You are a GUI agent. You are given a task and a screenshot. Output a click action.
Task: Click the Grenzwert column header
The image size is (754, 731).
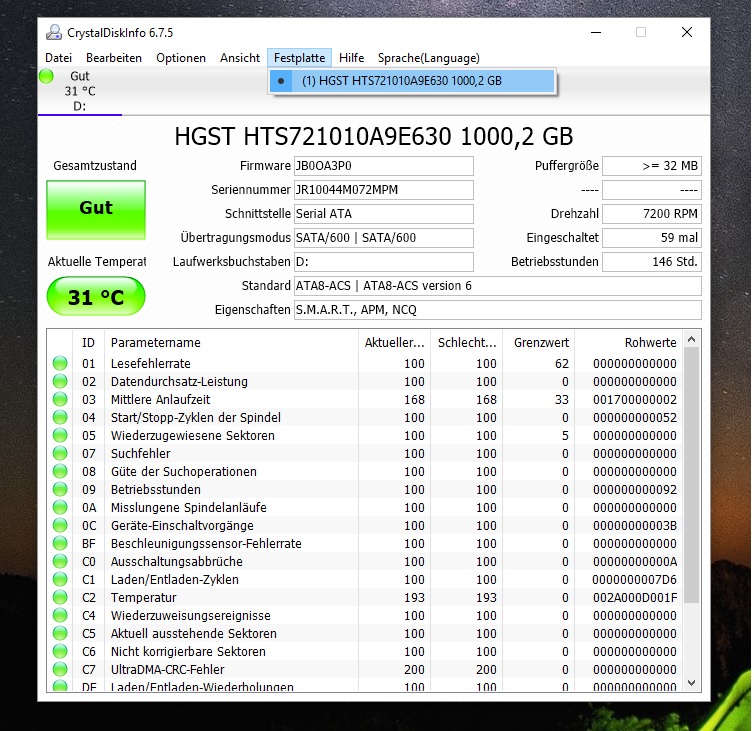[x=539, y=342]
